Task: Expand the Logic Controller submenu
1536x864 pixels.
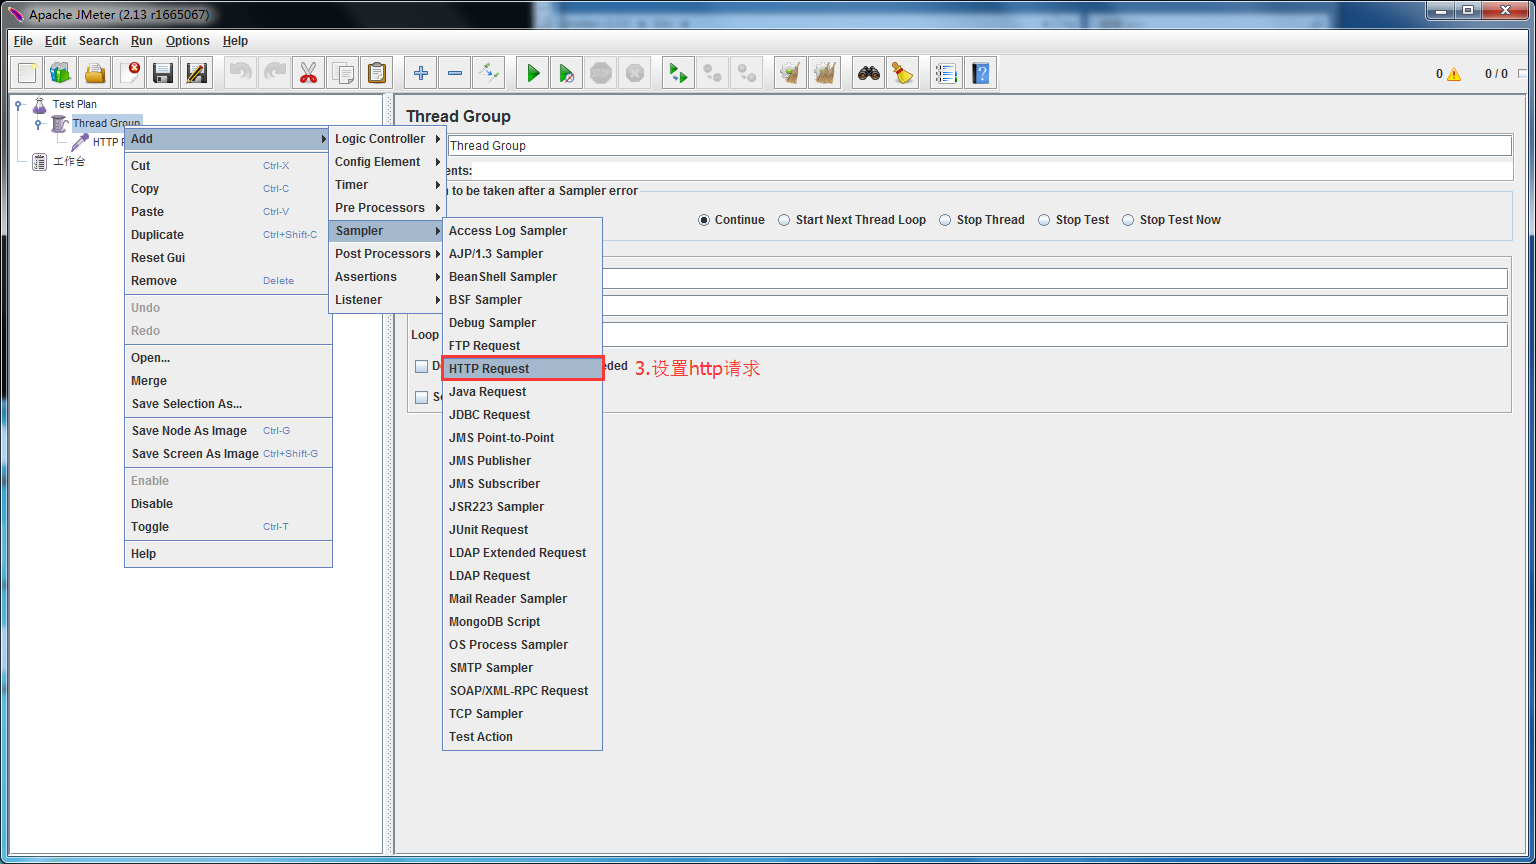Action: 387,139
